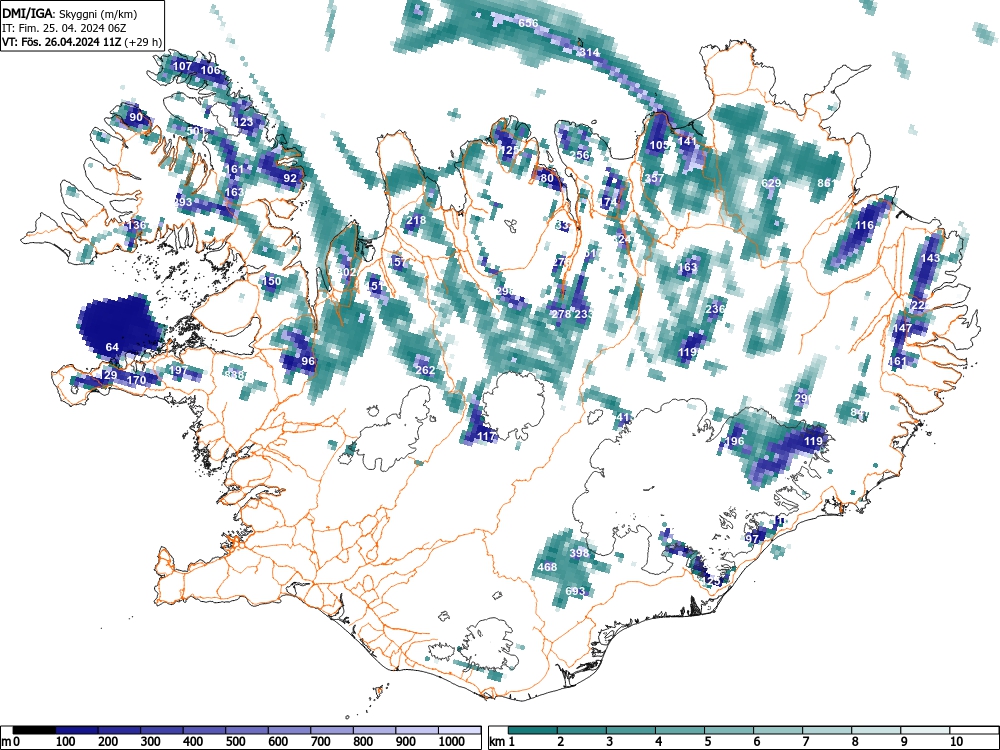The image size is (1000, 750).
Task: Click the '123' visibility value
Action: click(244, 122)
